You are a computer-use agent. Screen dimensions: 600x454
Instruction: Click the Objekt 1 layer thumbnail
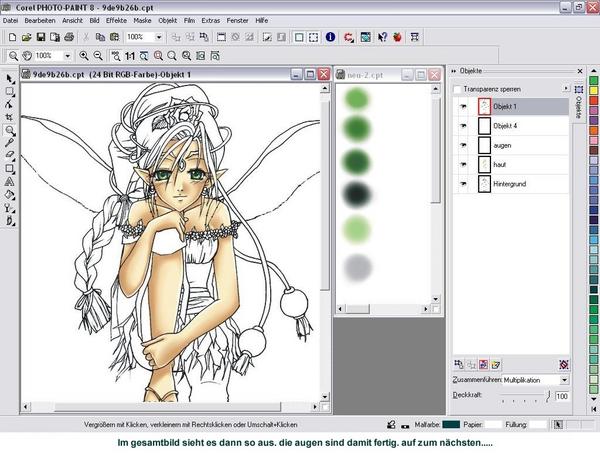click(484, 107)
